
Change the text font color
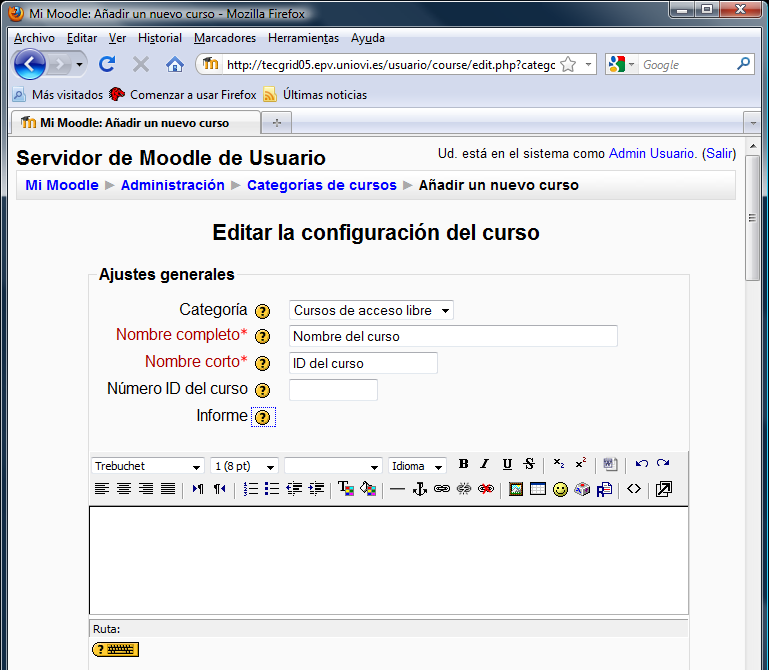click(346, 489)
